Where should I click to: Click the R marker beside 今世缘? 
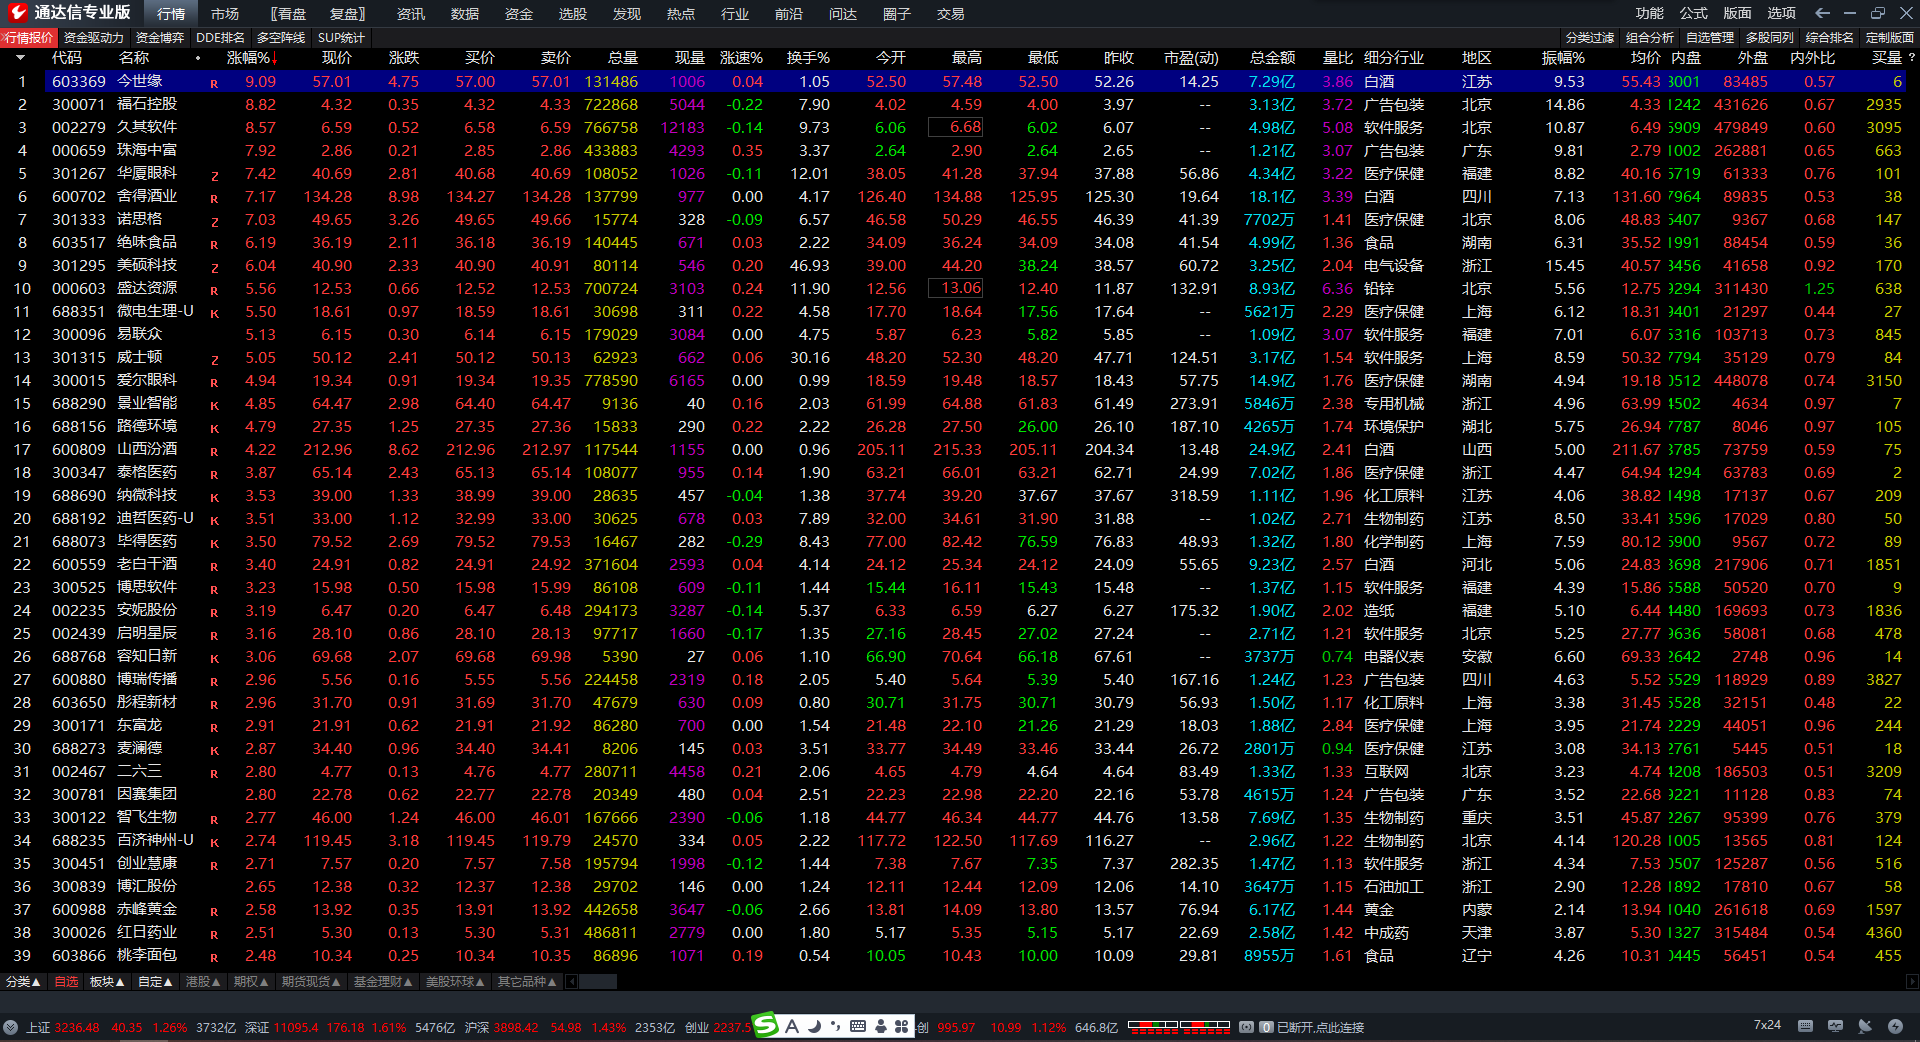(214, 84)
